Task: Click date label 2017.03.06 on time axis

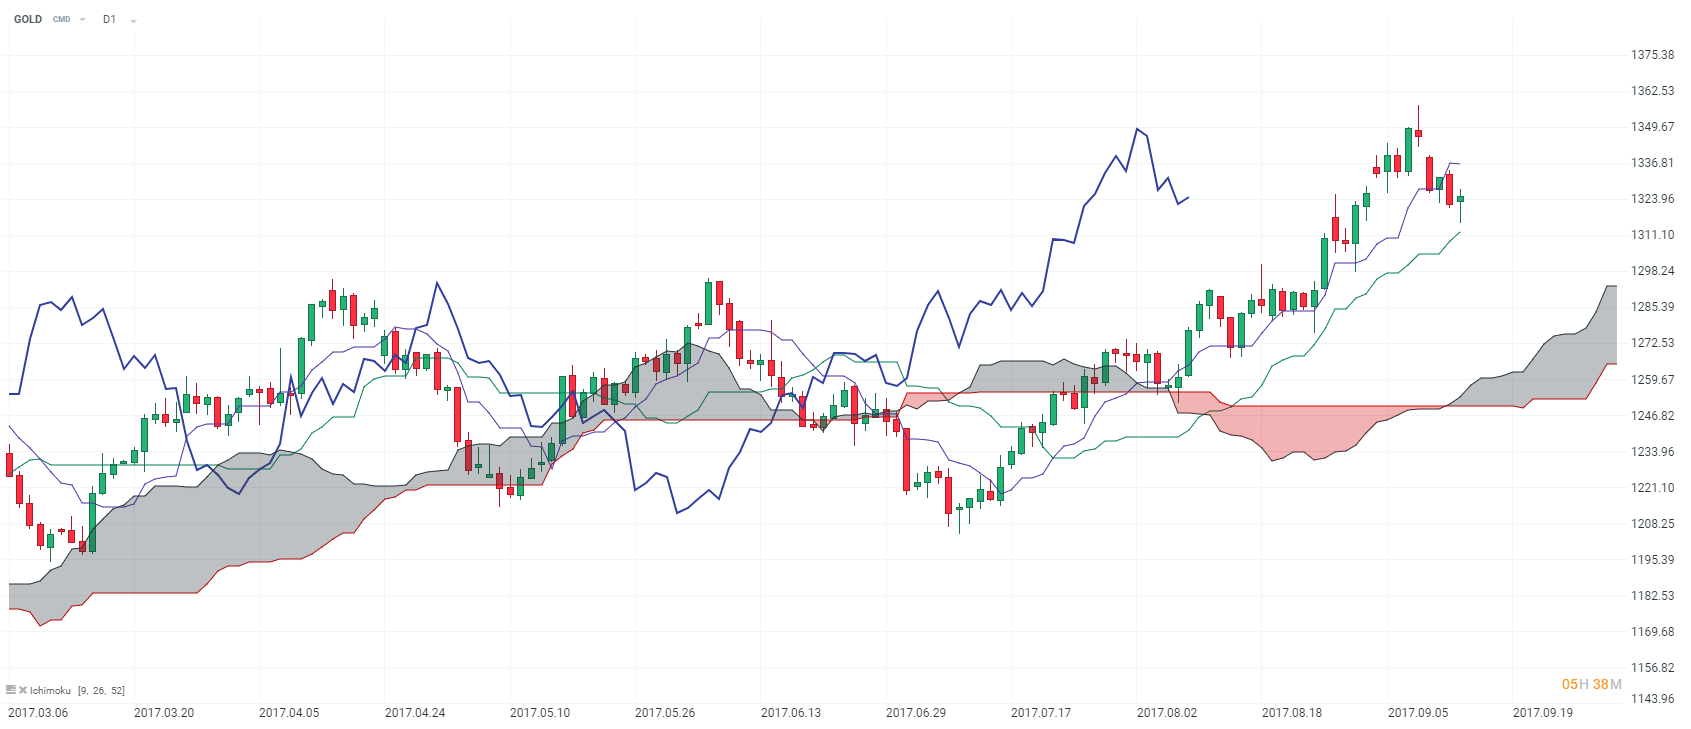Action: (38, 713)
